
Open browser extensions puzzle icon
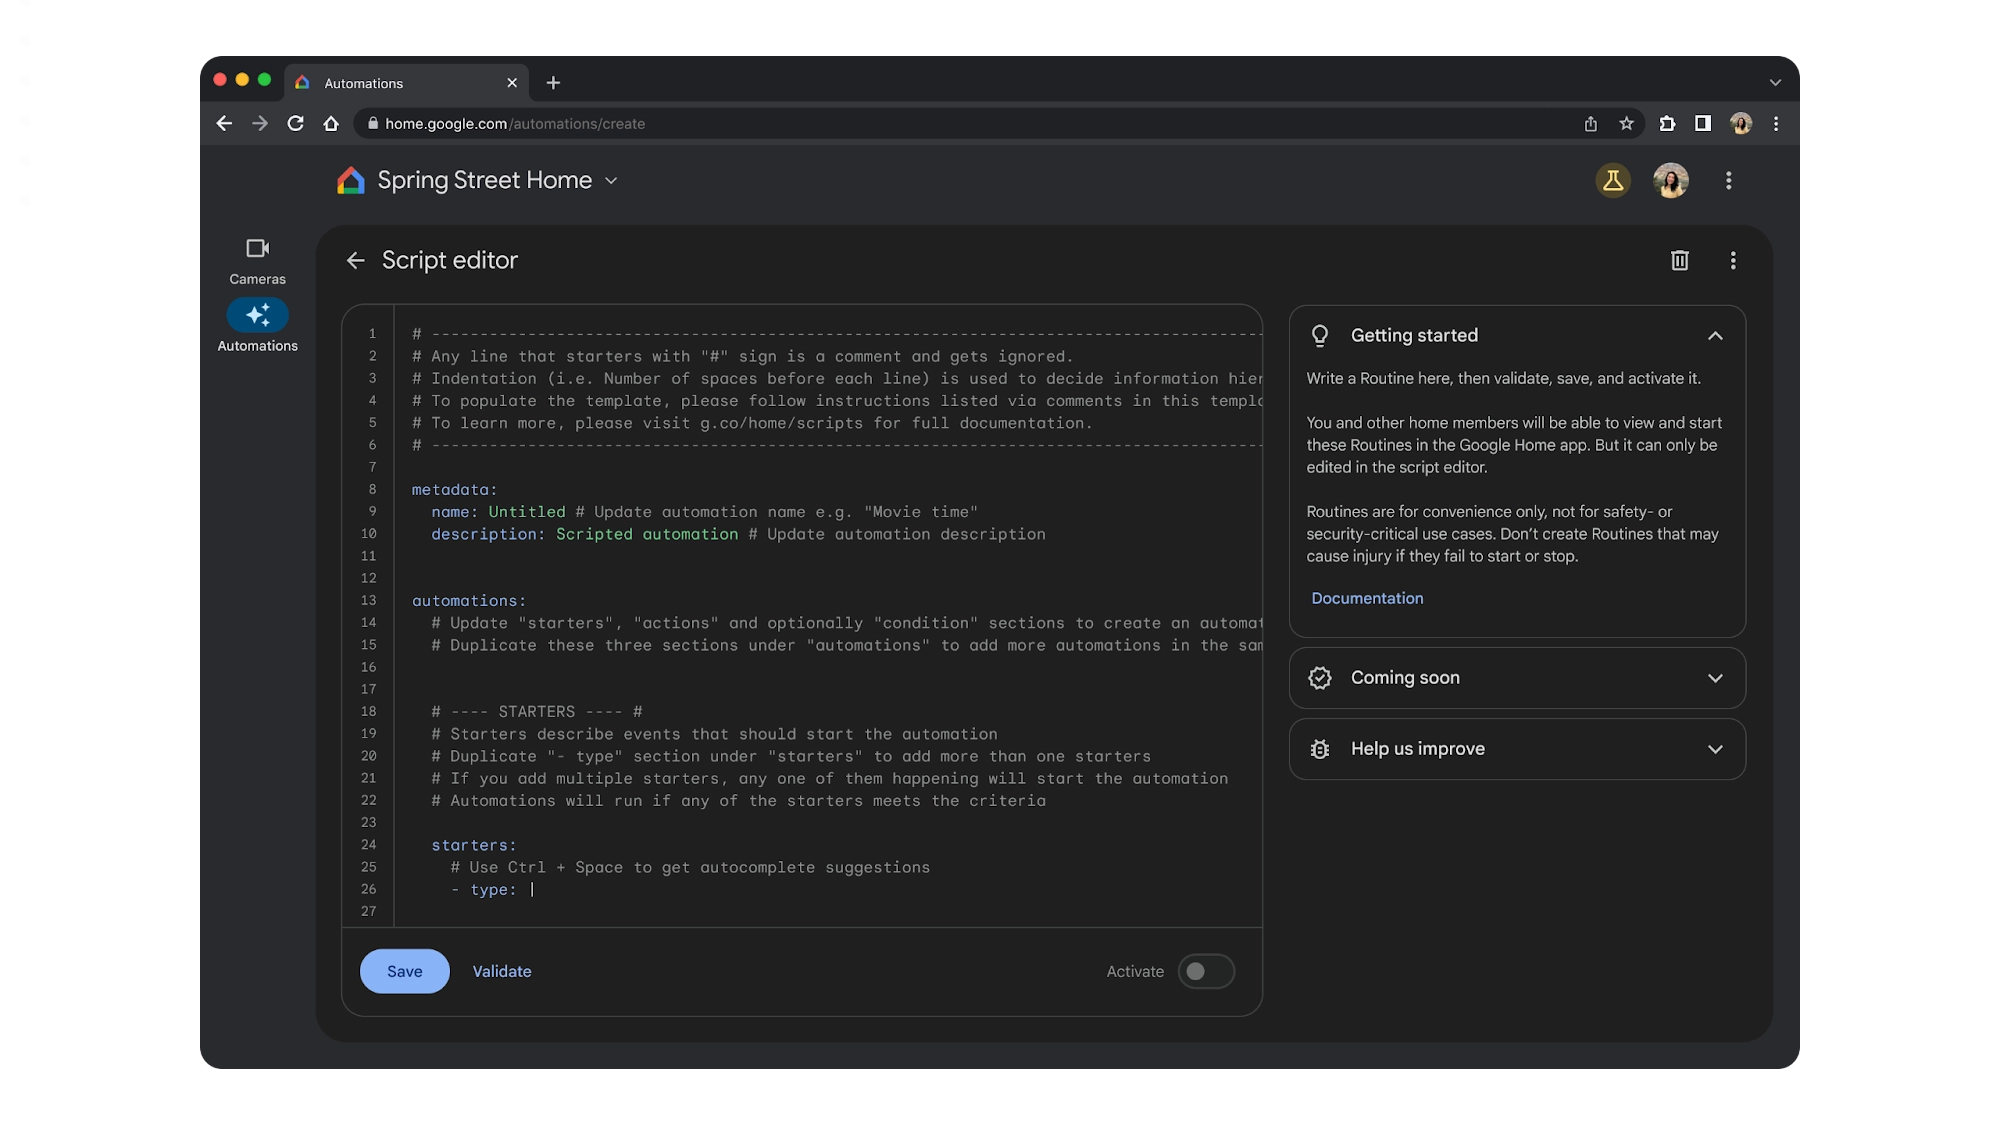pyautogui.click(x=1667, y=124)
